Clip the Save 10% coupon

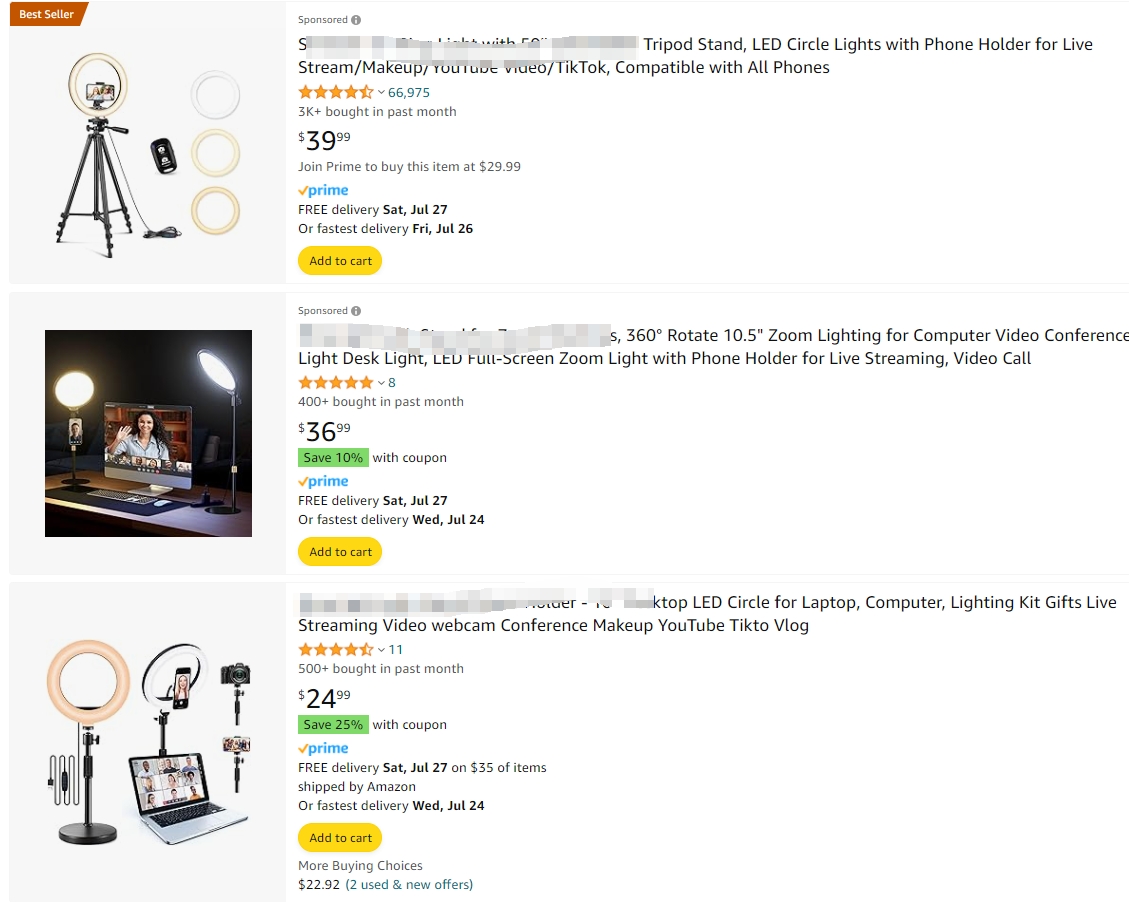pos(333,458)
